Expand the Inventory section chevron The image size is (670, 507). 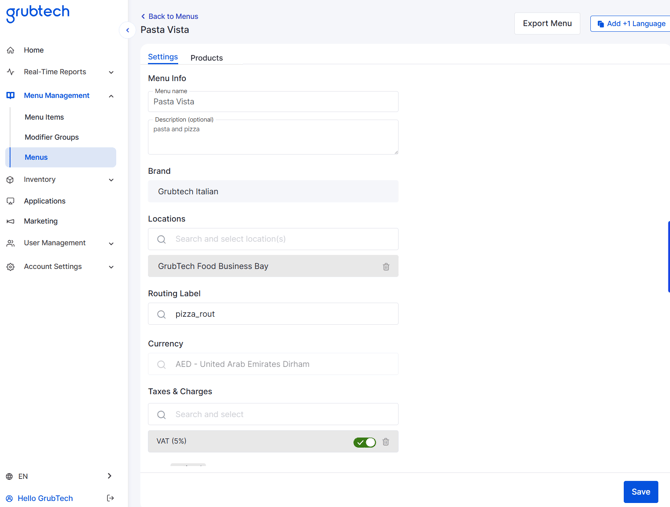click(x=111, y=180)
